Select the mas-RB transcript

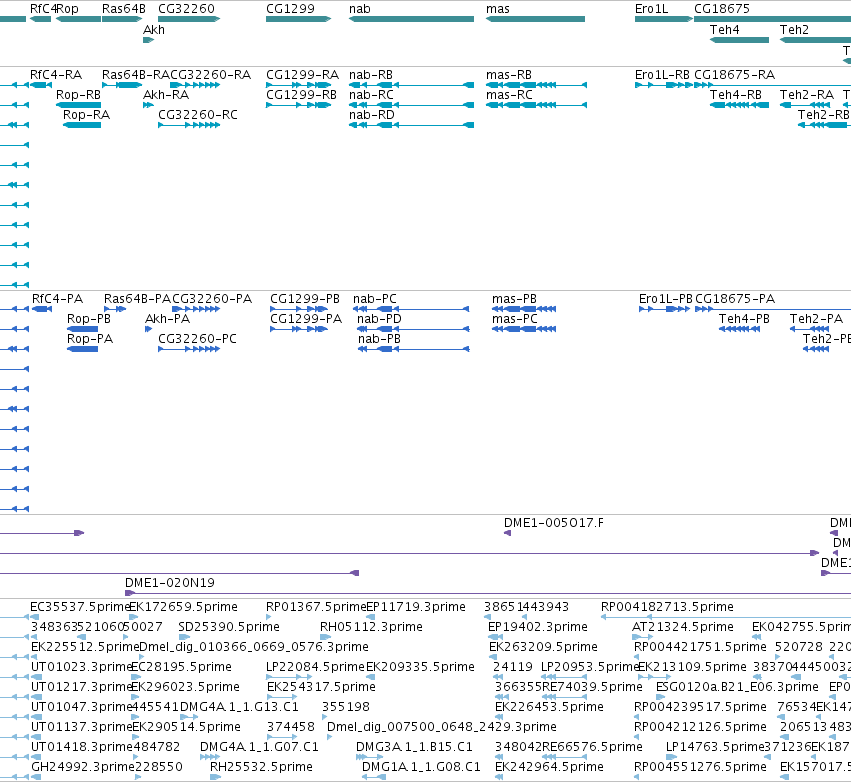click(x=536, y=85)
